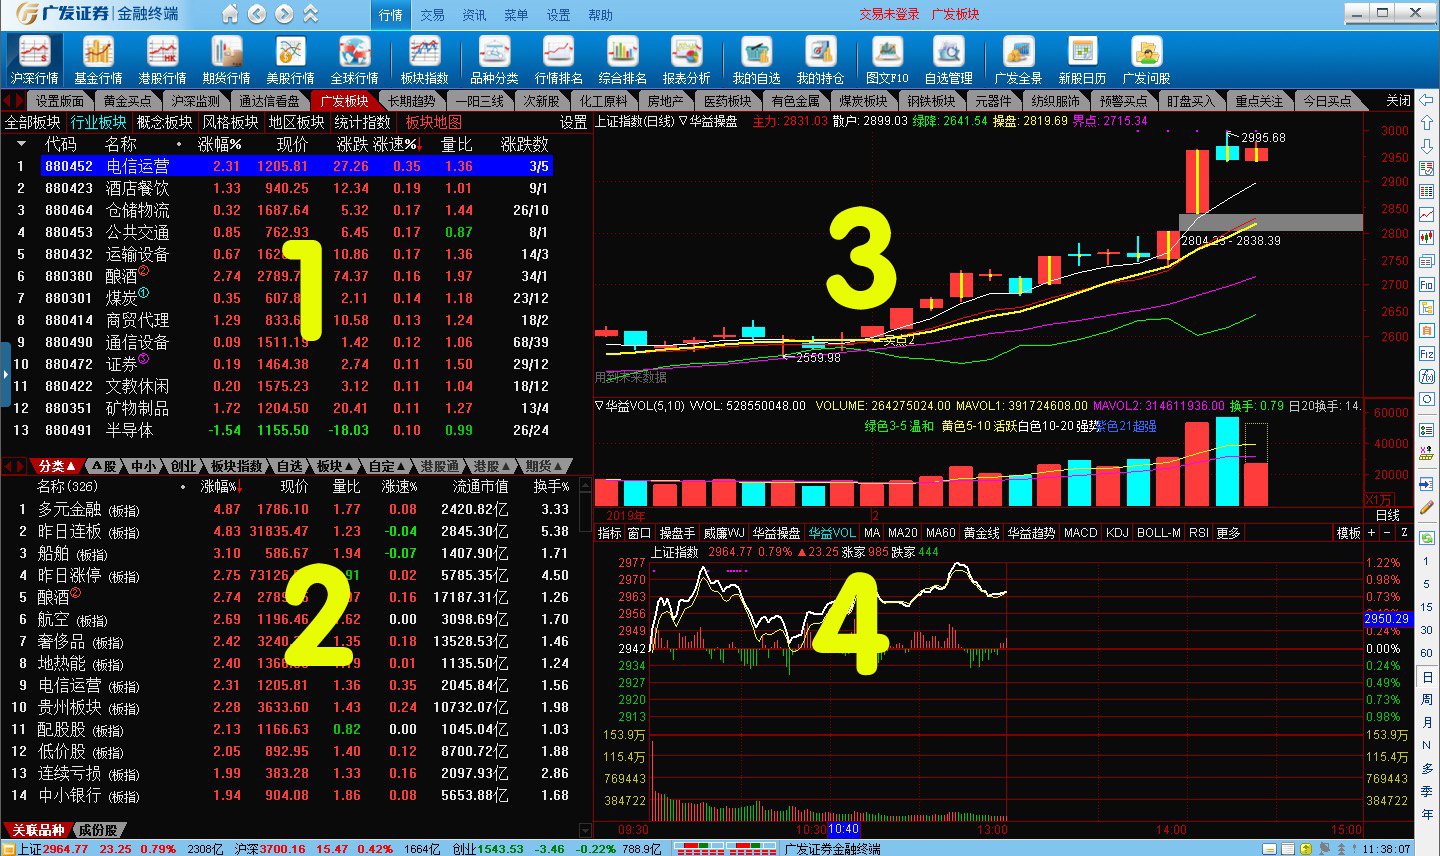1440x856 pixels.
Task: Open the 品种分类 category icon
Action: (x=494, y=60)
